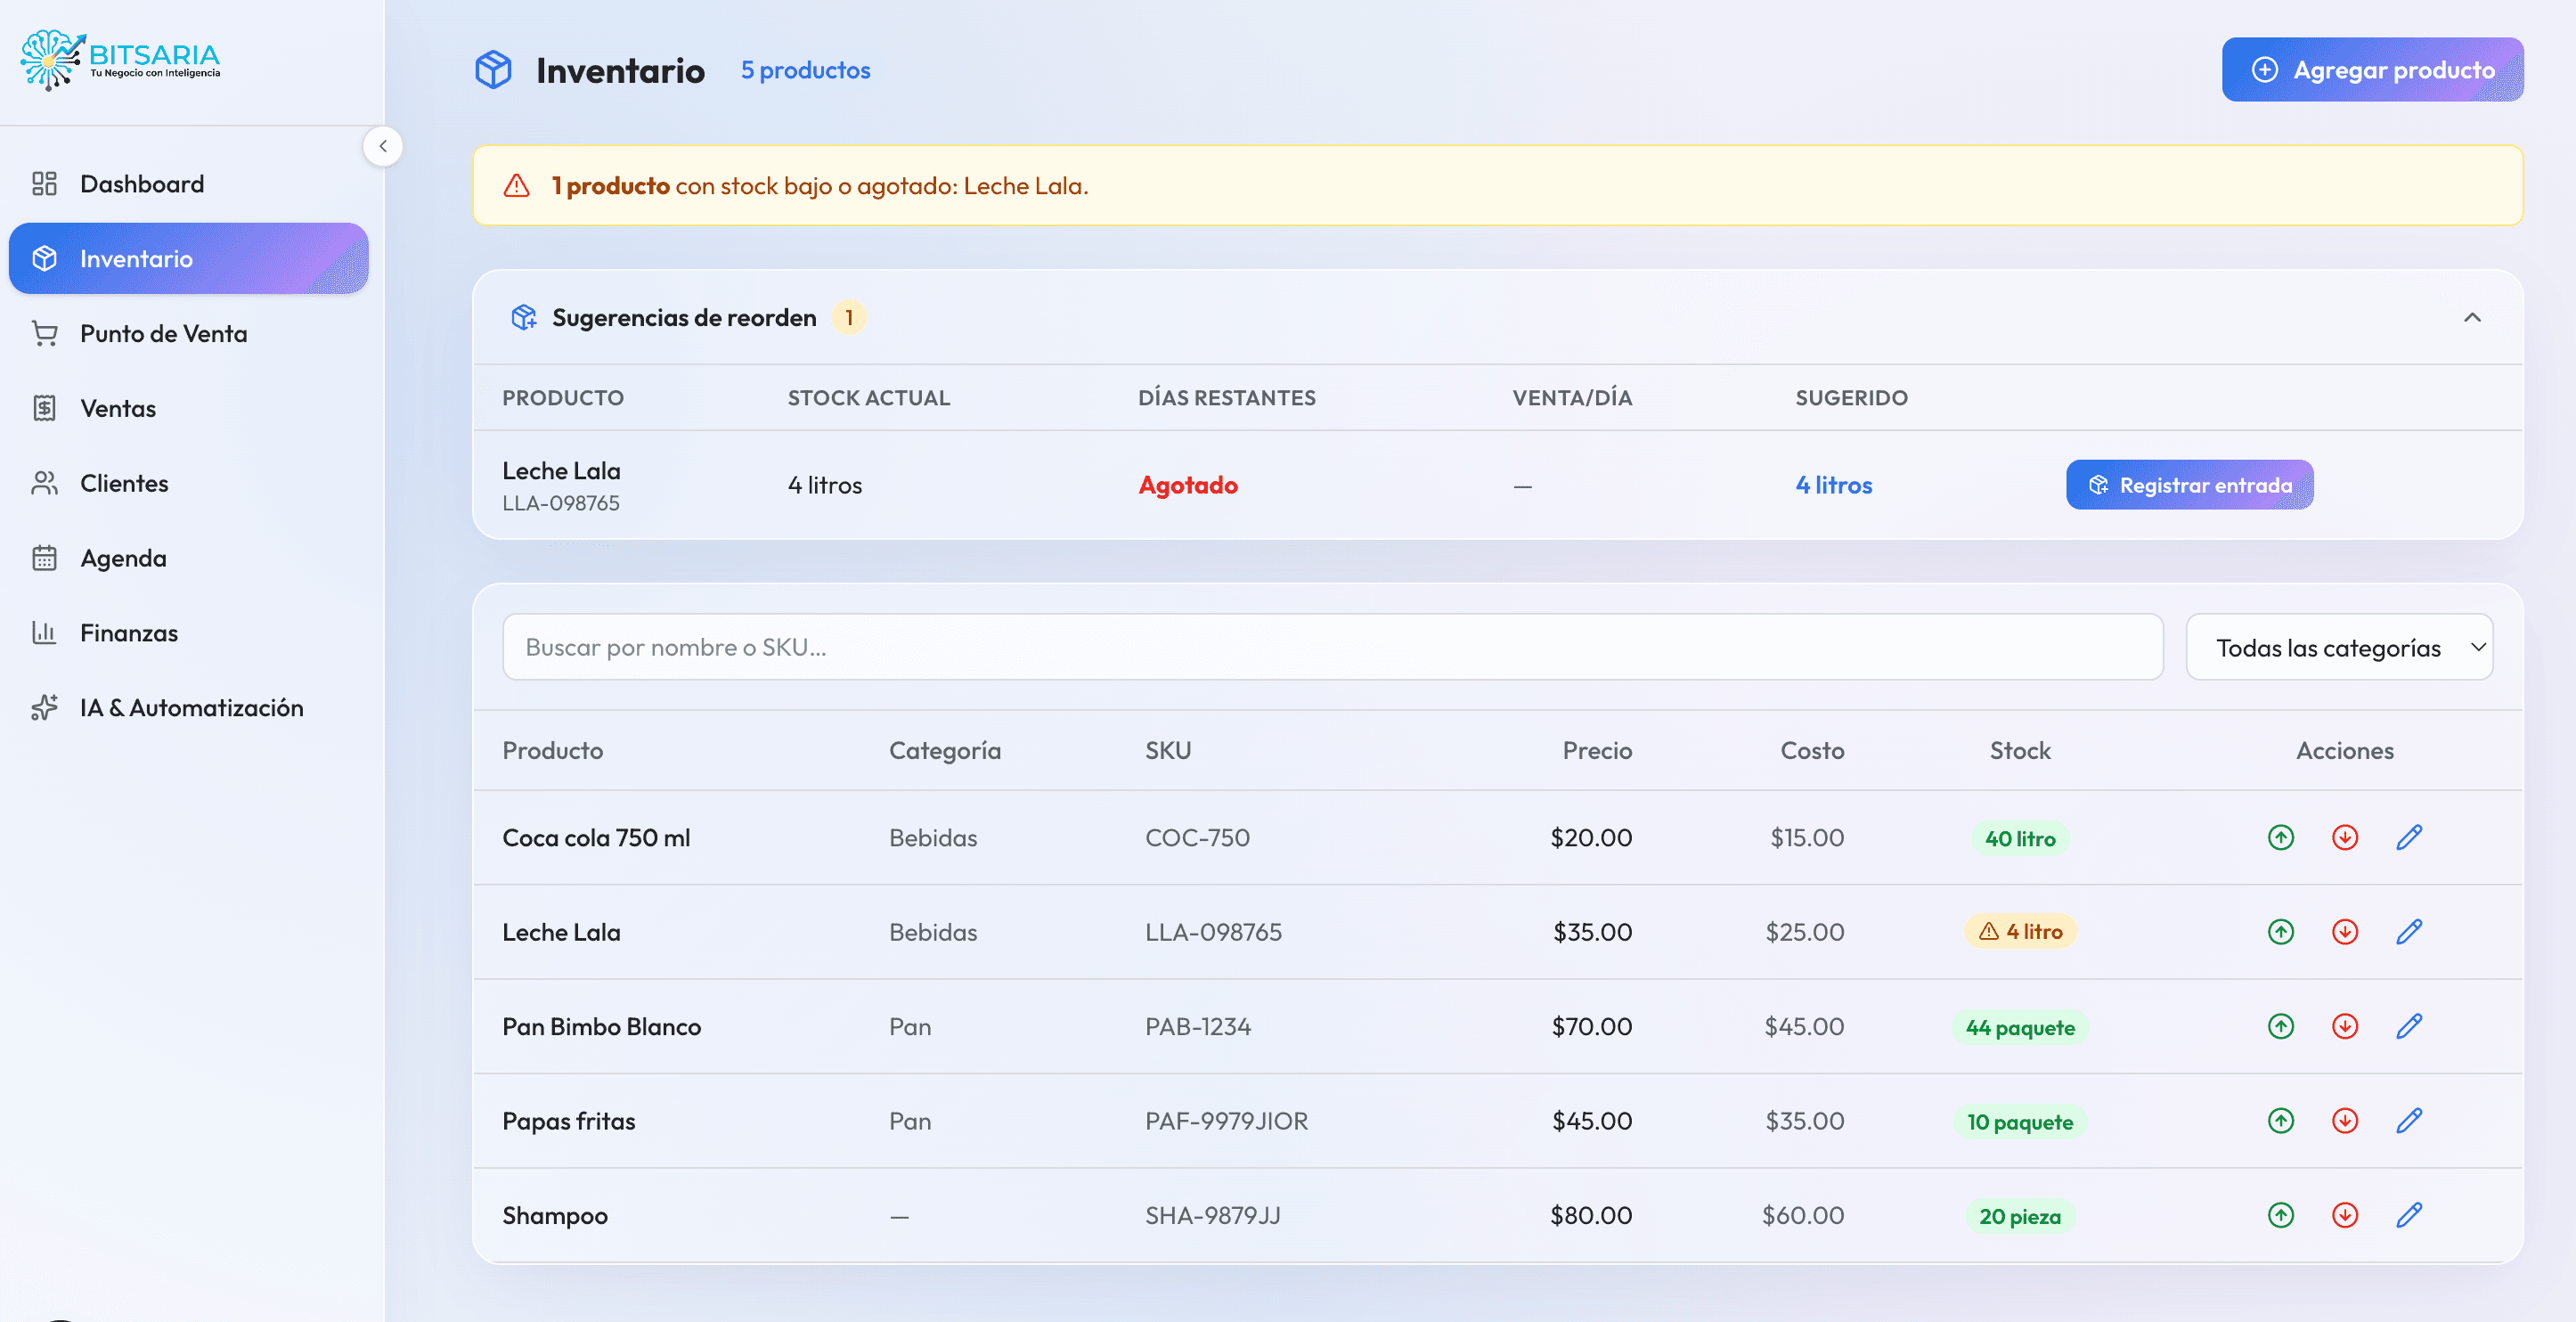
Task: Collapse the sidebar with the chevron button
Action: click(x=383, y=146)
